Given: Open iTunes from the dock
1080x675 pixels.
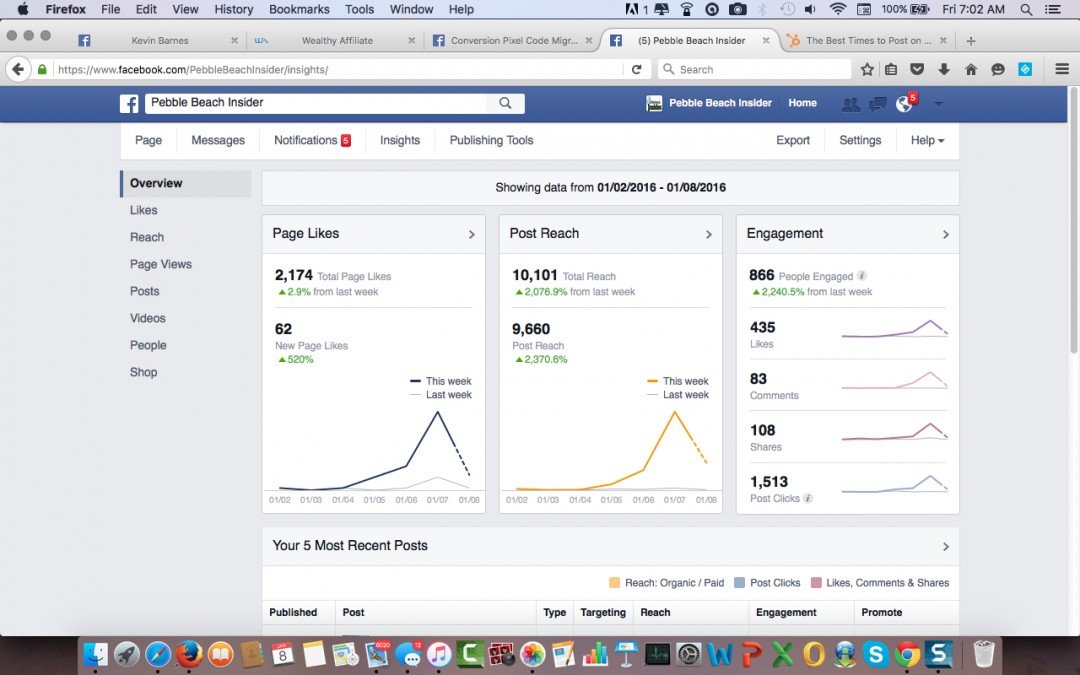Looking at the screenshot, I should pos(439,654).
